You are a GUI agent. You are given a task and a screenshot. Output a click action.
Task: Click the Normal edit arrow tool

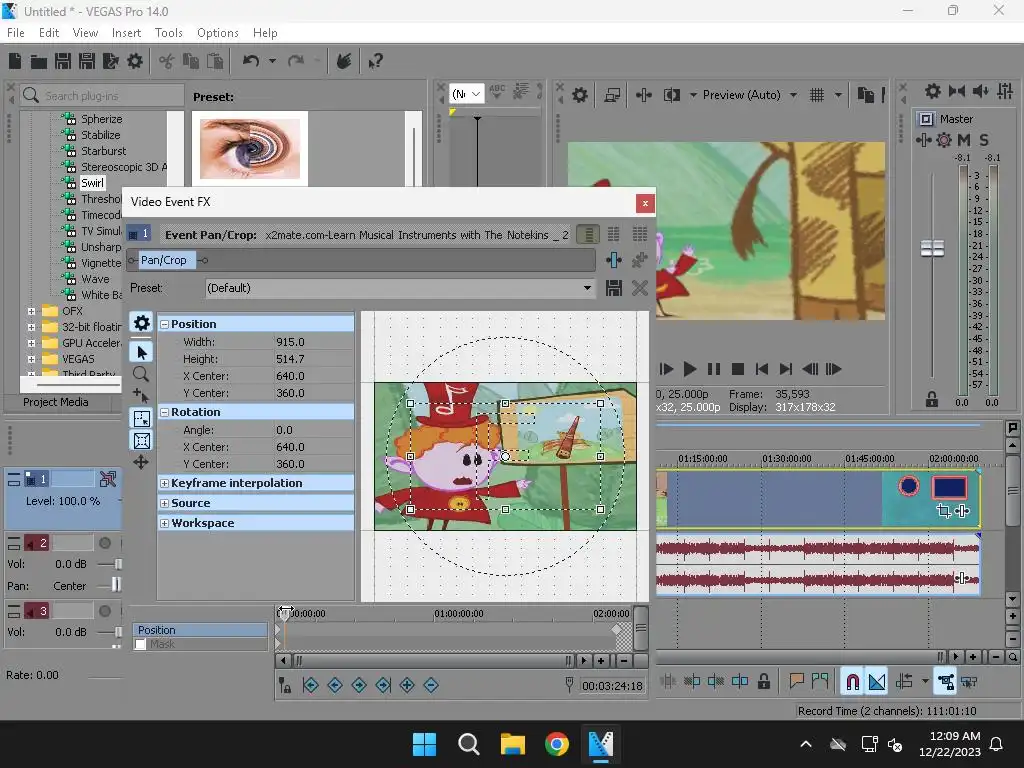point(141,352)
